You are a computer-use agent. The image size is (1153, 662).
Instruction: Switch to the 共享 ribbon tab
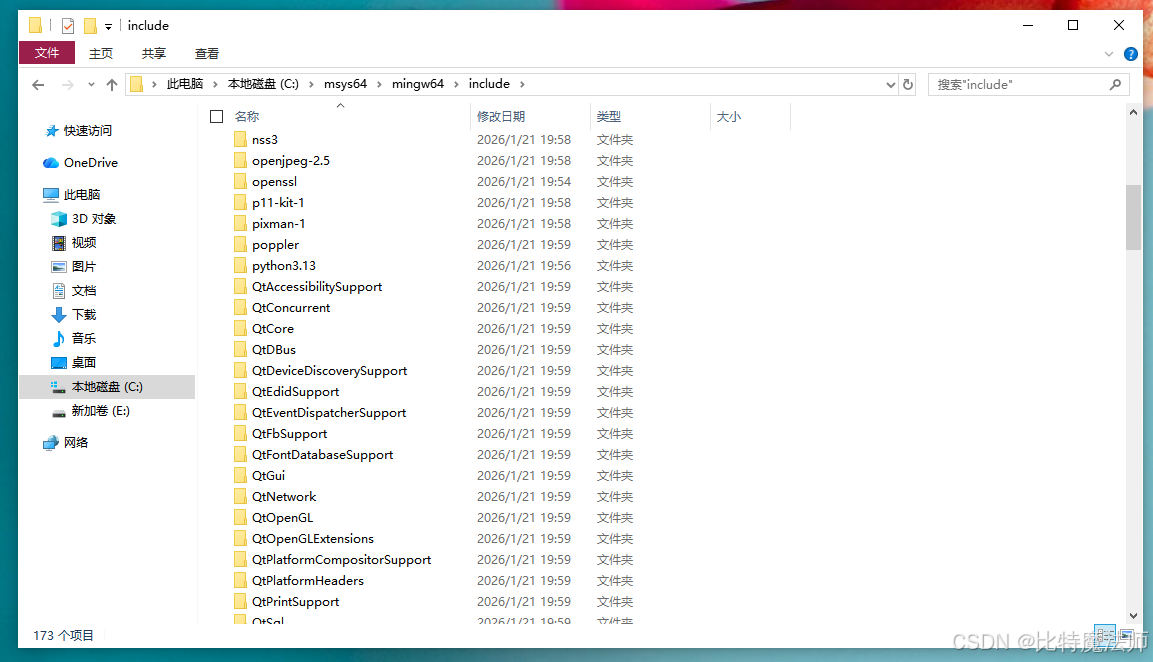click(x=154, y=54)
